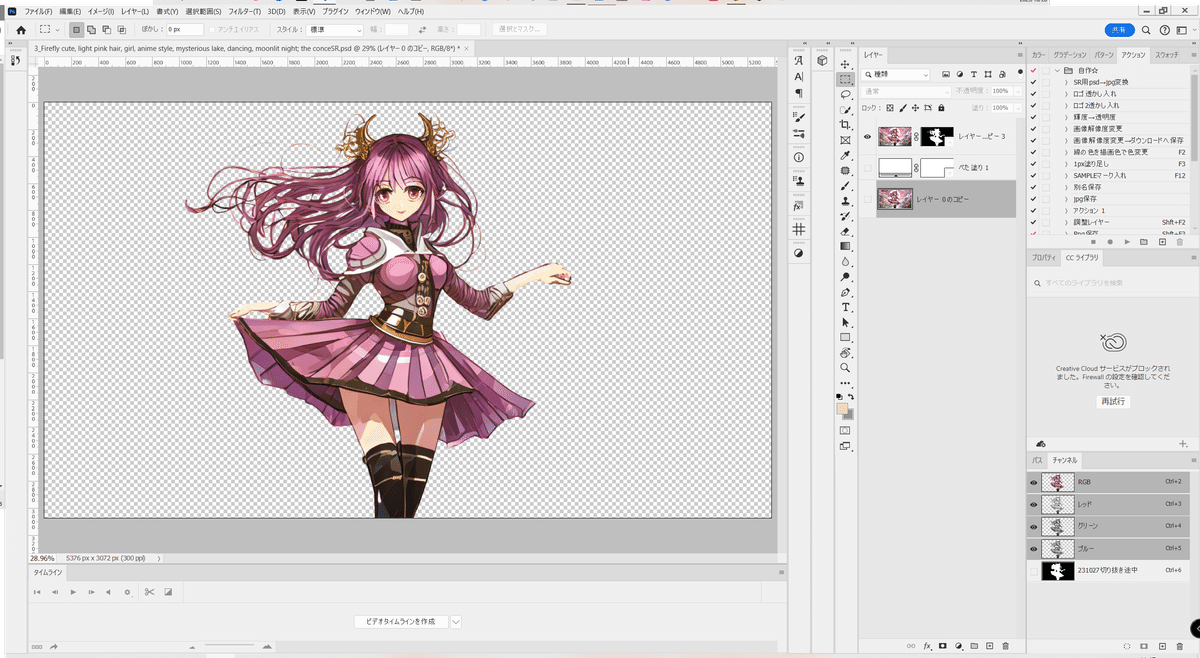
Task: Click the 再試行 button
Action: tap(1113, 401)
